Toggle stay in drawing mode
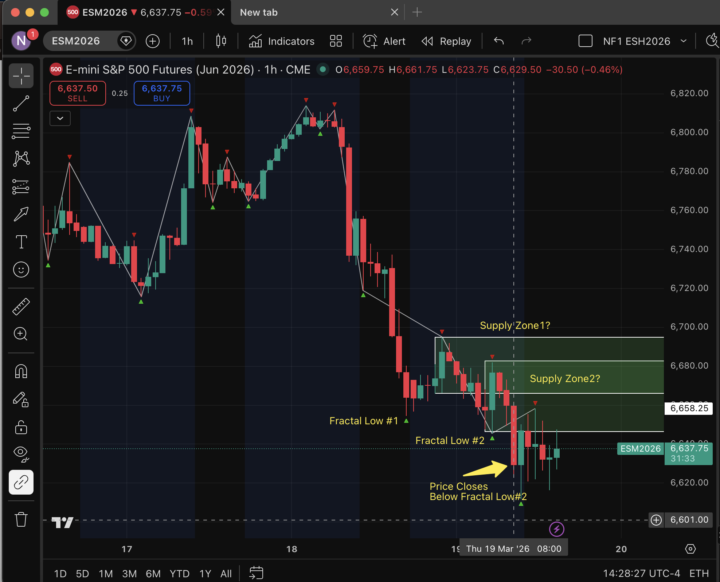 (x=21, y=399)
